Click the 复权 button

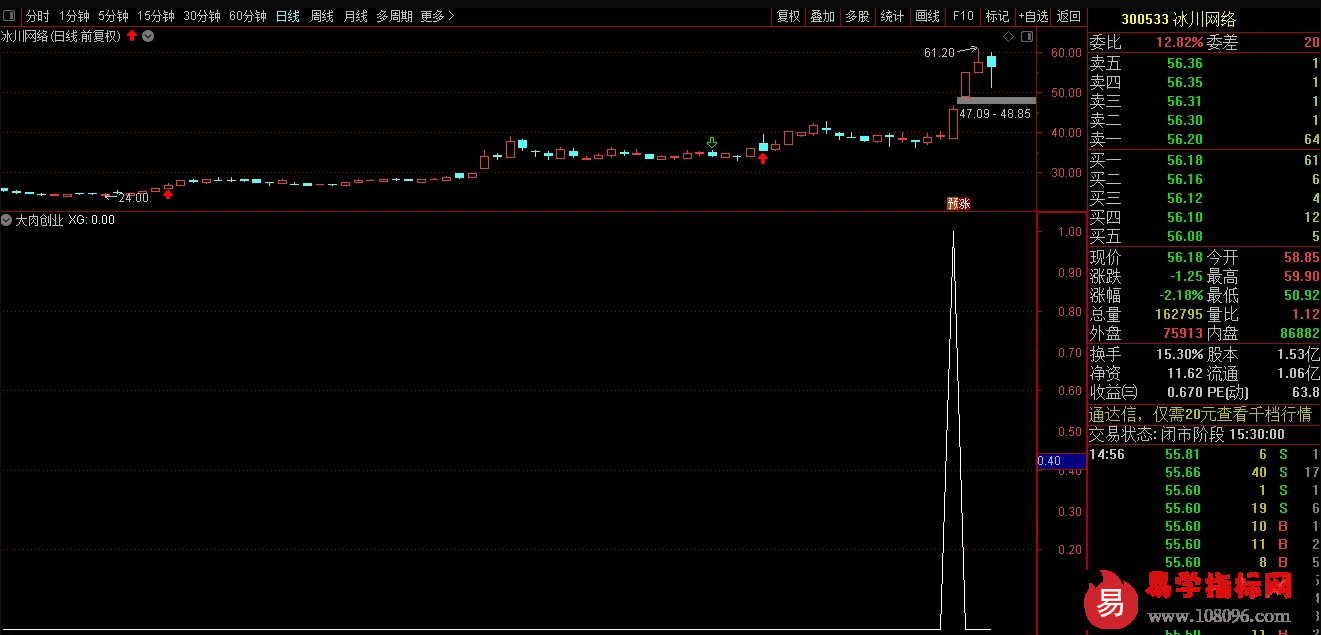pos(788,16)
